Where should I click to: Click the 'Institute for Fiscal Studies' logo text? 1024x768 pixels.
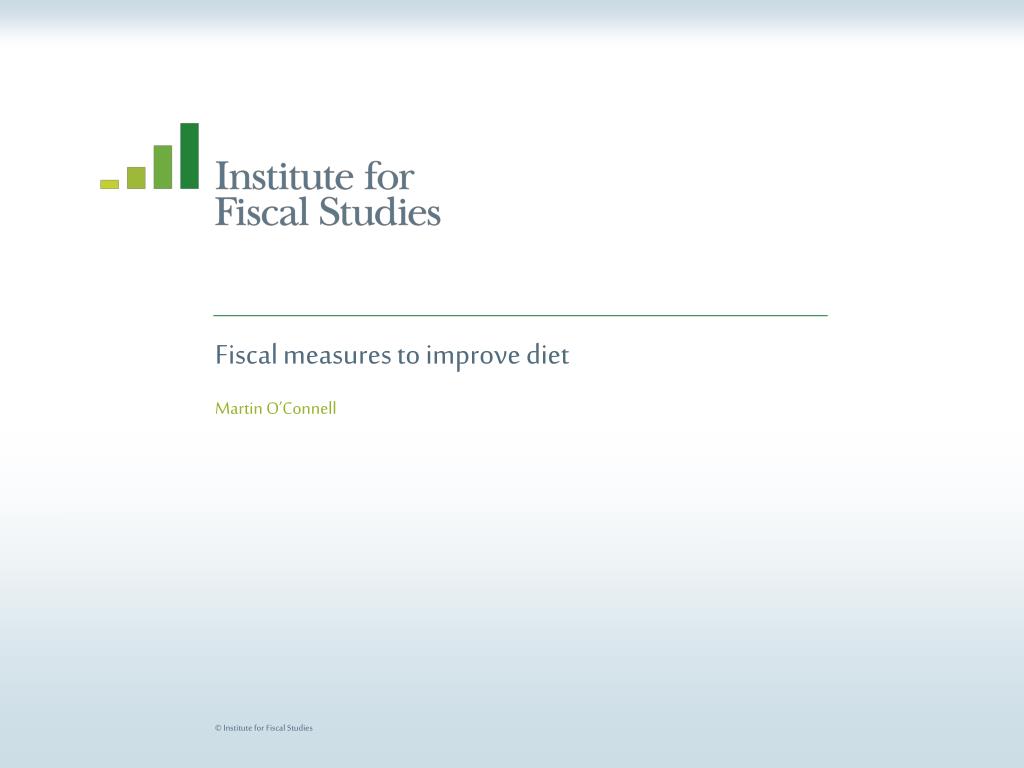(x=328, y=194)
